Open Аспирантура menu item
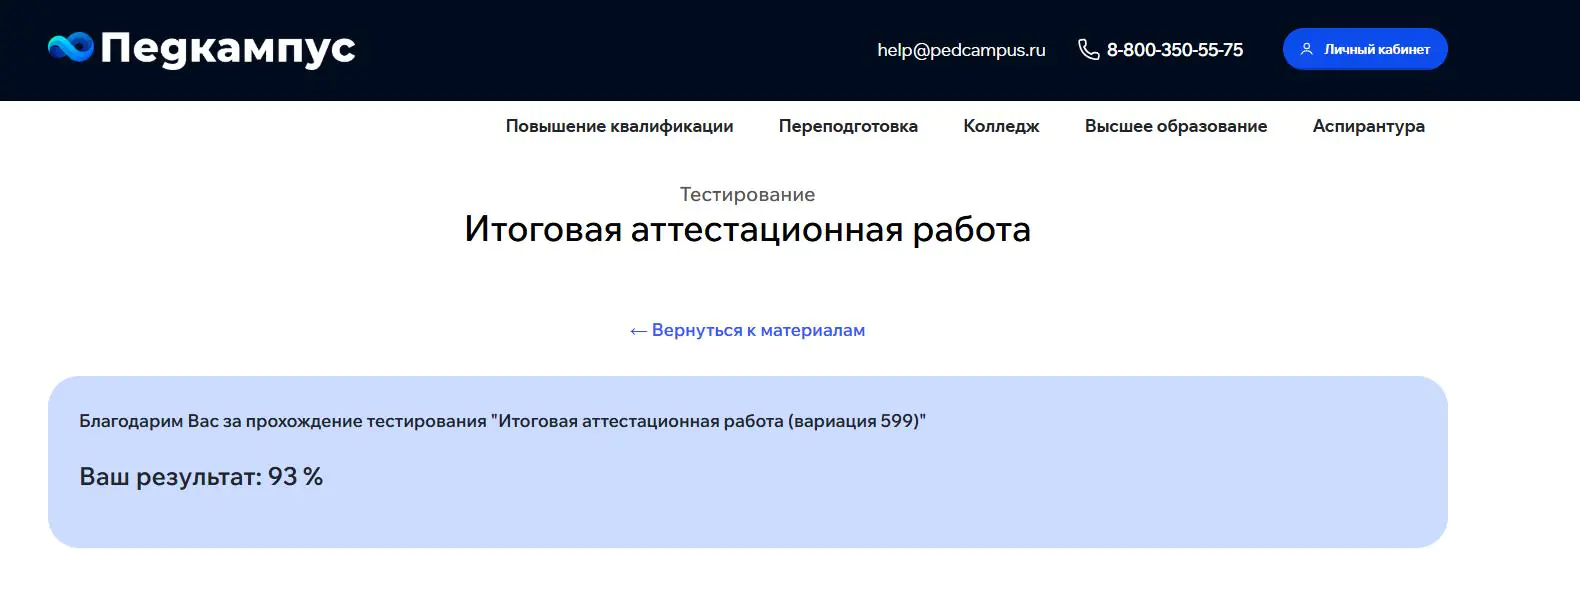This screenshot has height=594, width=1580. [1368, 126]
